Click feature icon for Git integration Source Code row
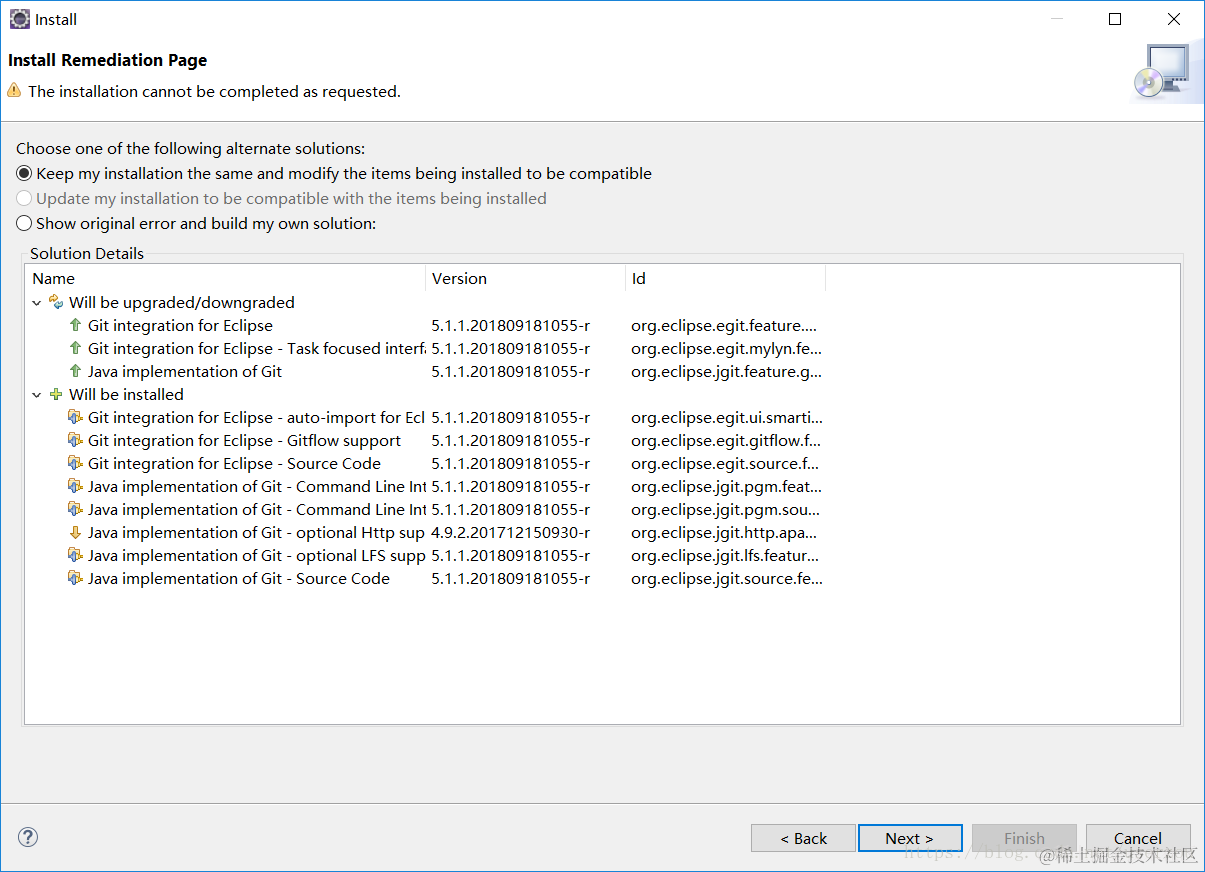The height and width of the screenshot is (872, 1205). tap(75, 463)
